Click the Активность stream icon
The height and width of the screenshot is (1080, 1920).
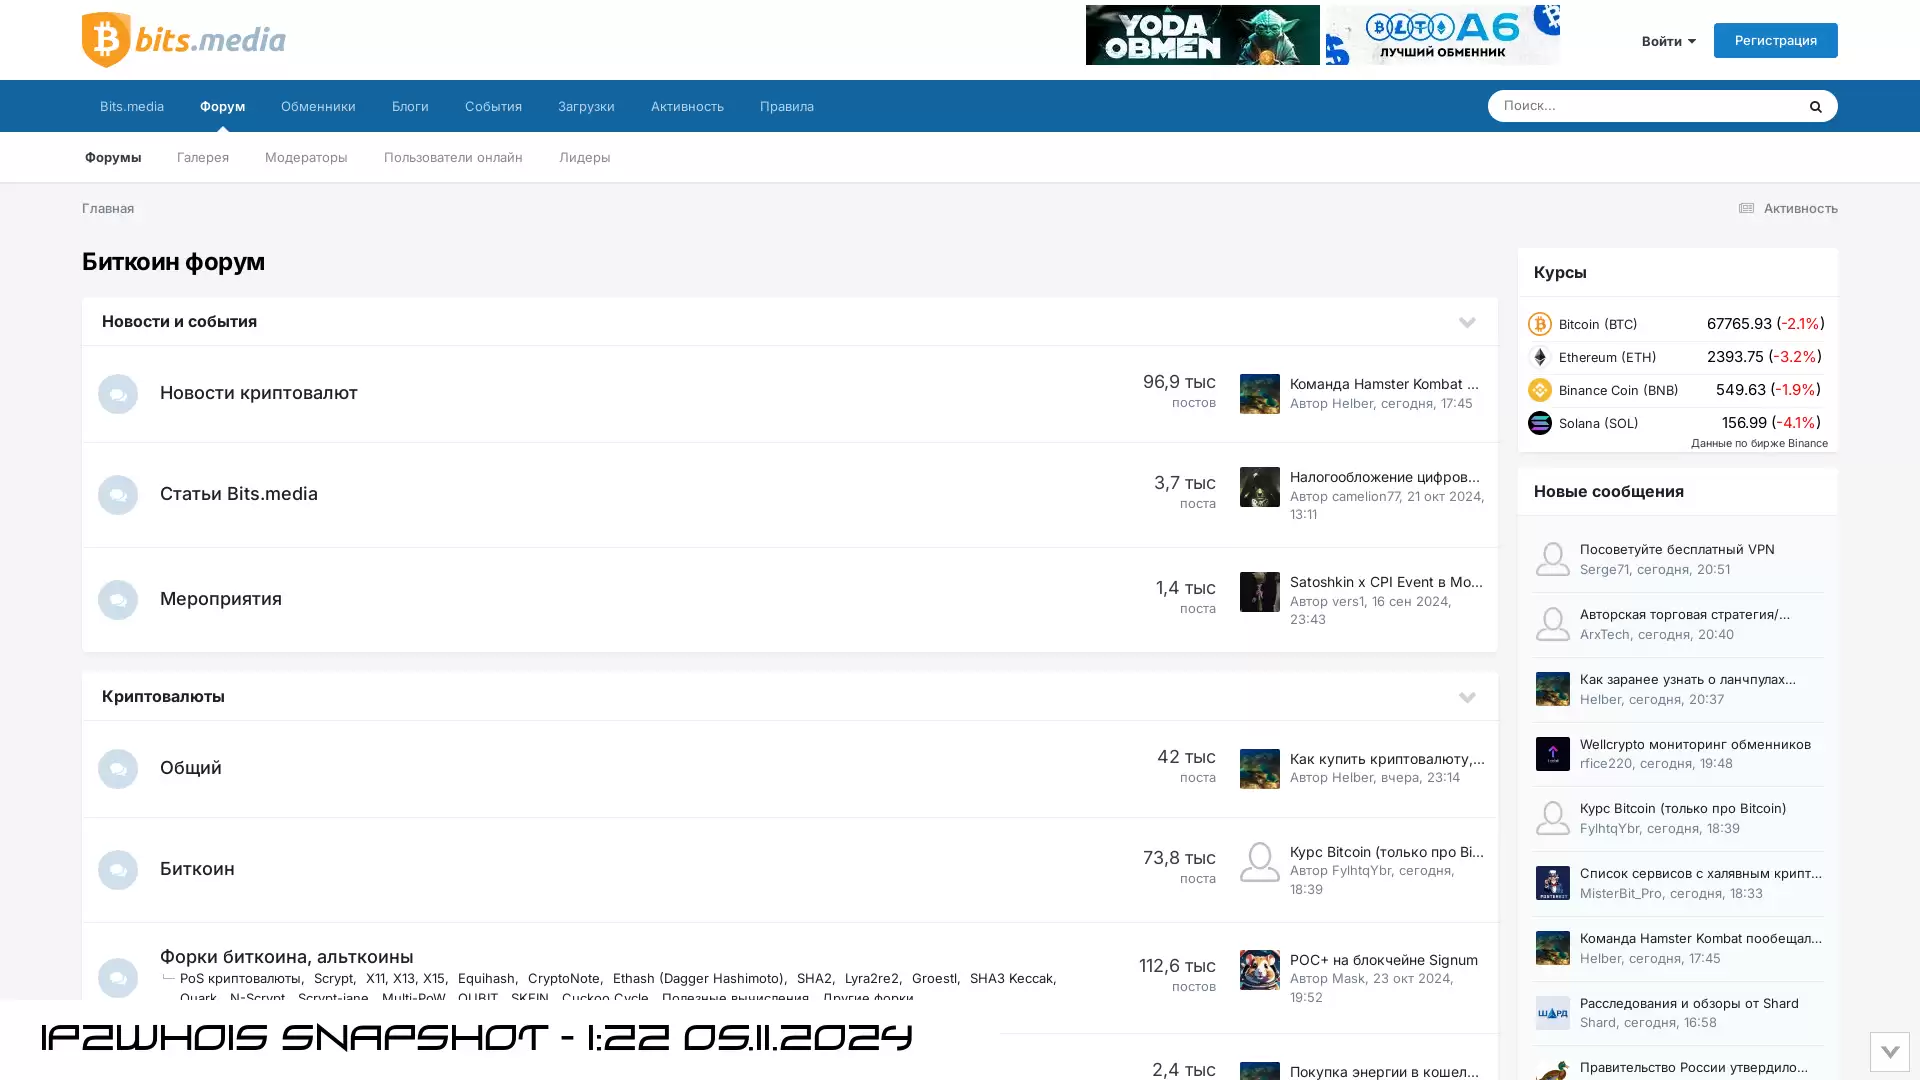[1746, 208]
